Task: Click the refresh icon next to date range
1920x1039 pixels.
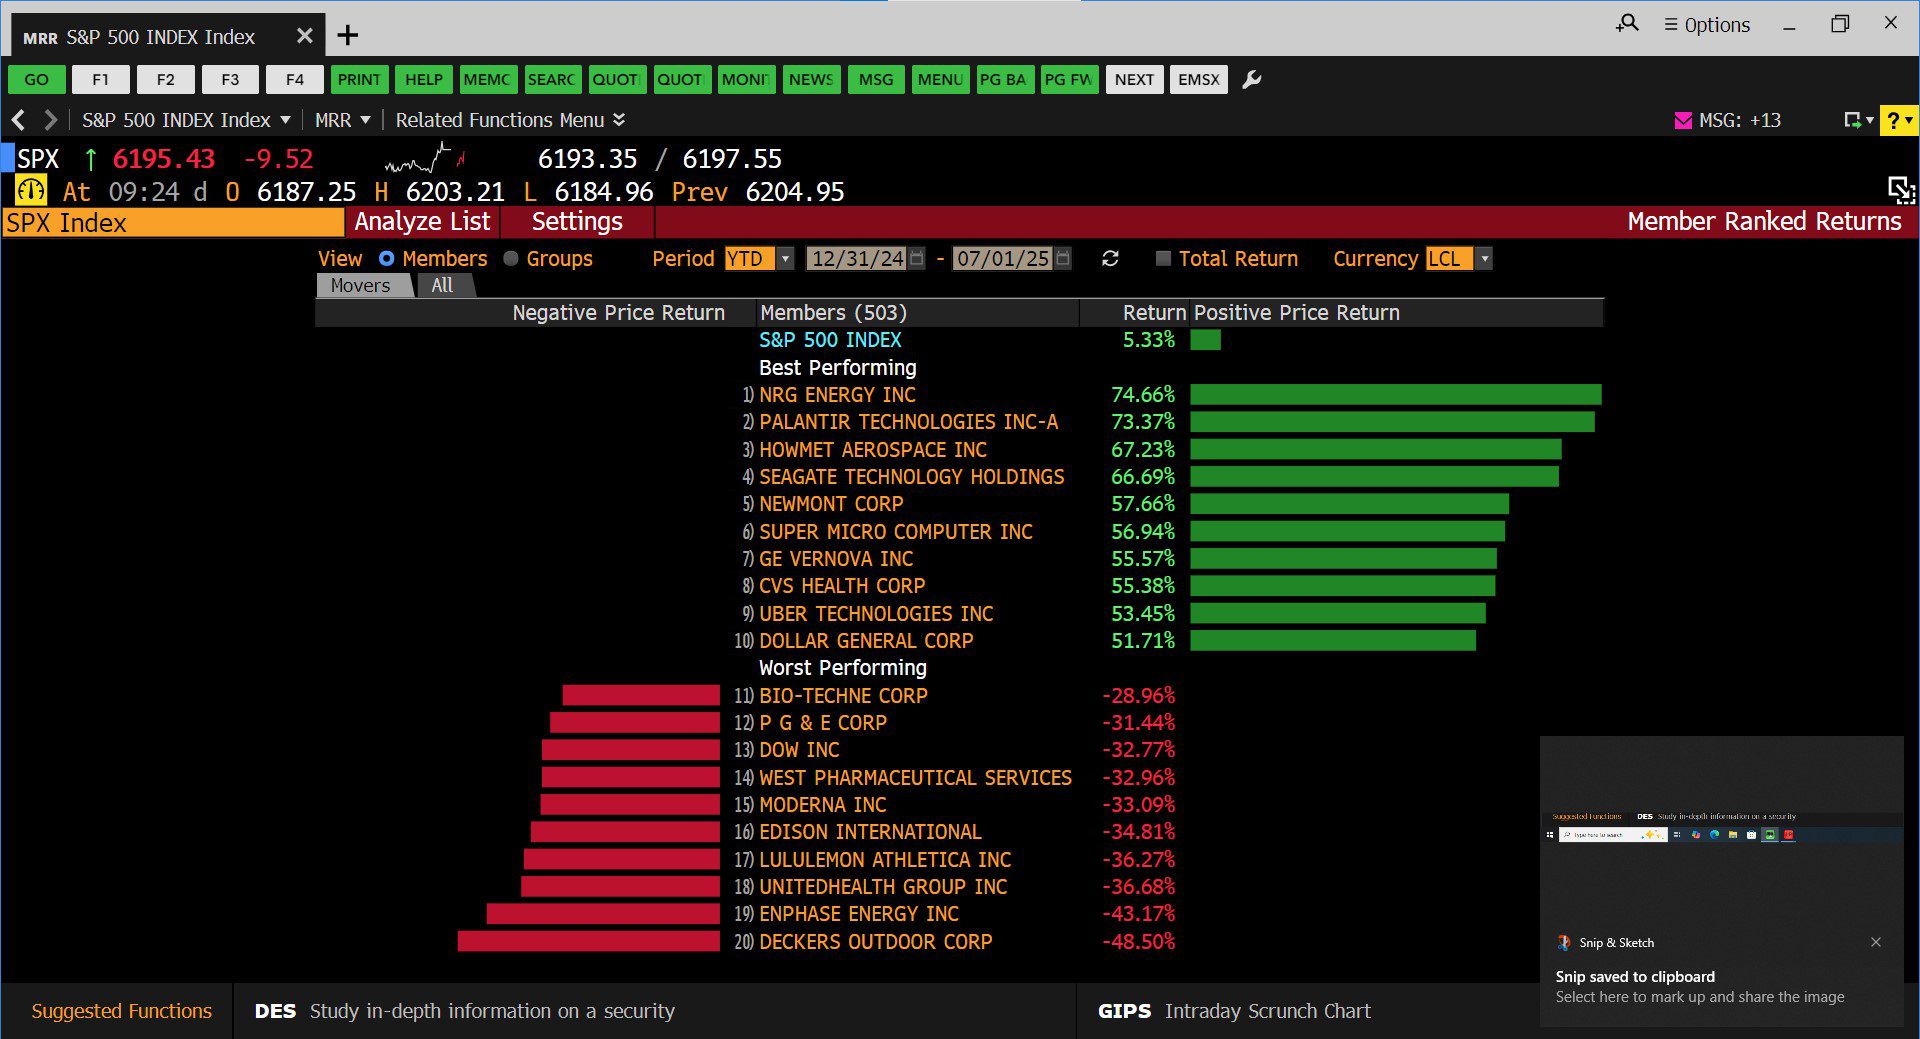Action: pyautogui.click(x=1110, y=259)
